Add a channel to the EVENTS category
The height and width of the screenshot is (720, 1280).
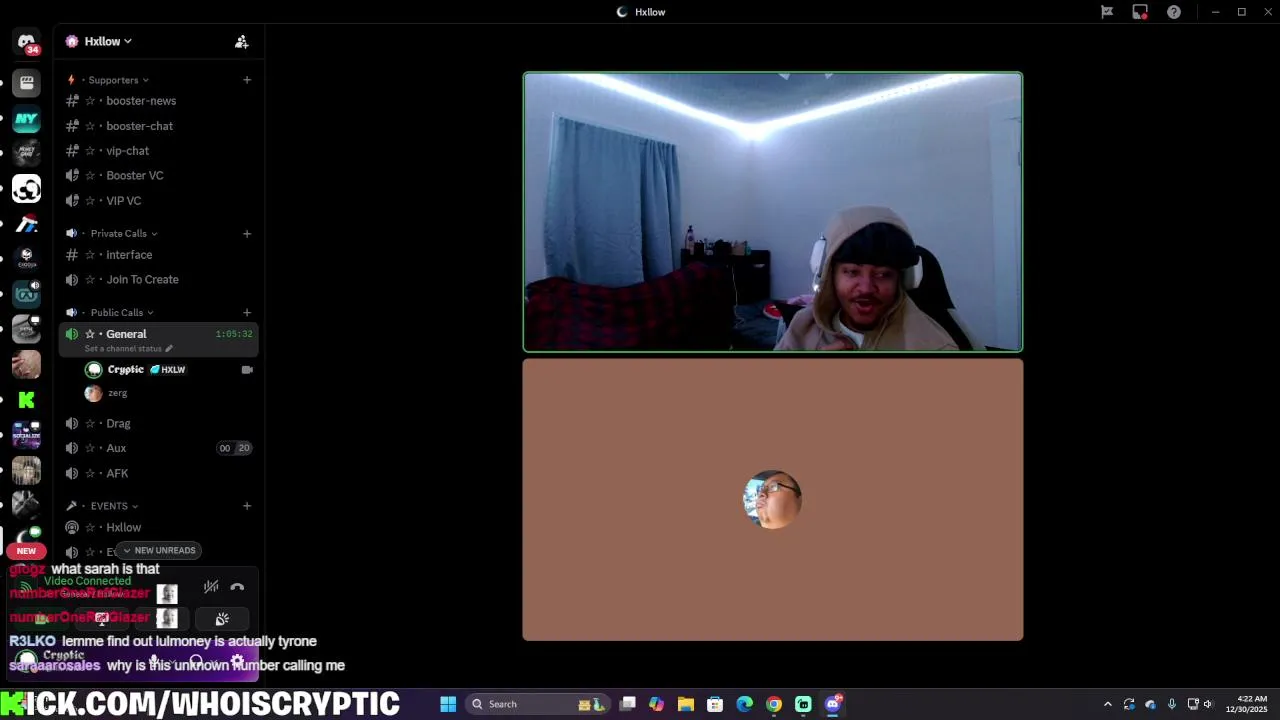coord(247,506)
